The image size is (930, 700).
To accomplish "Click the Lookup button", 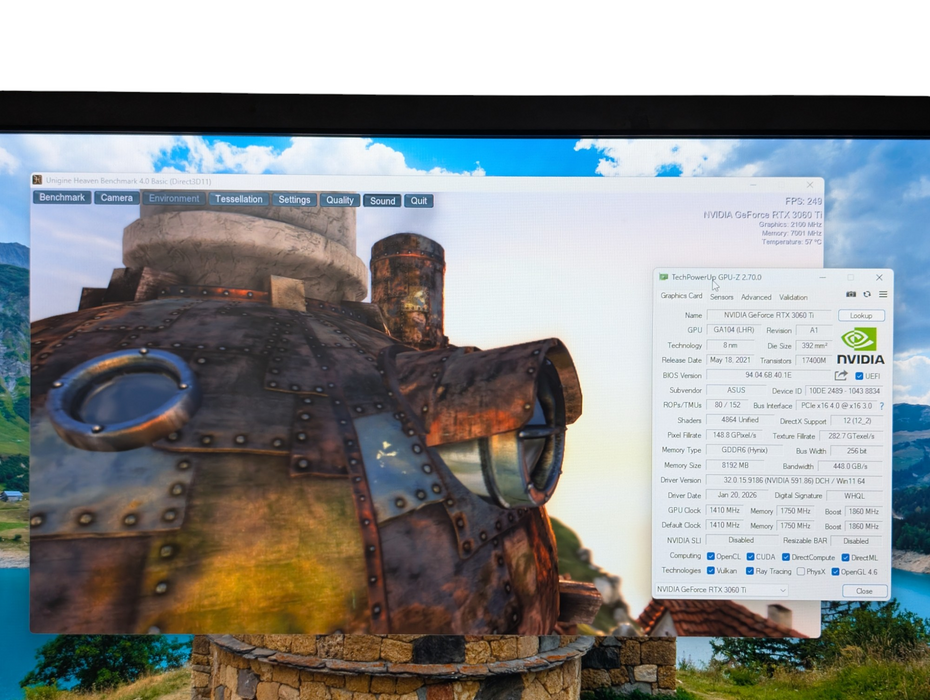I will [x=861, y=316].
